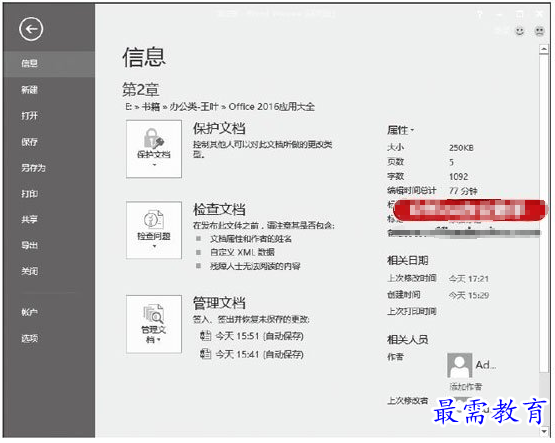The width and height of the screenshot is (555, 443).
Task: Click the 办公类-王叶 path segment
Action: click(x=194, y=107)
